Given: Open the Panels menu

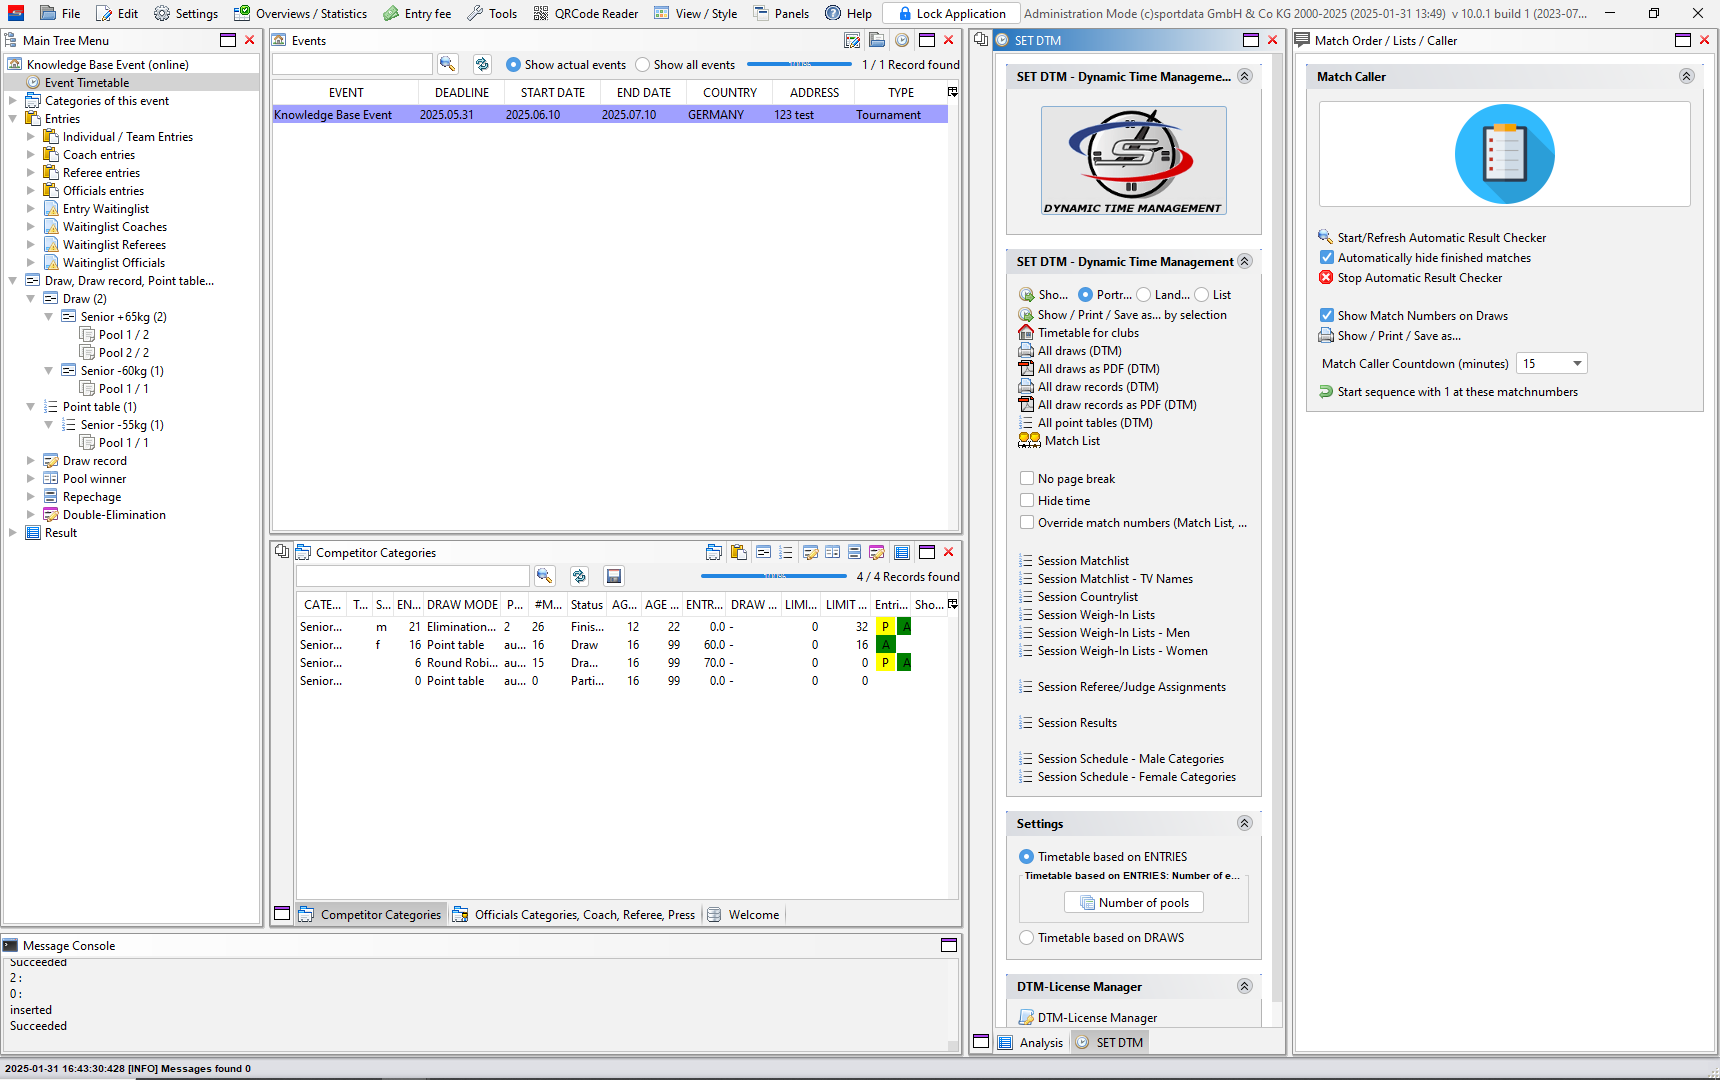Looking at the screenshot, I should 781,13.
